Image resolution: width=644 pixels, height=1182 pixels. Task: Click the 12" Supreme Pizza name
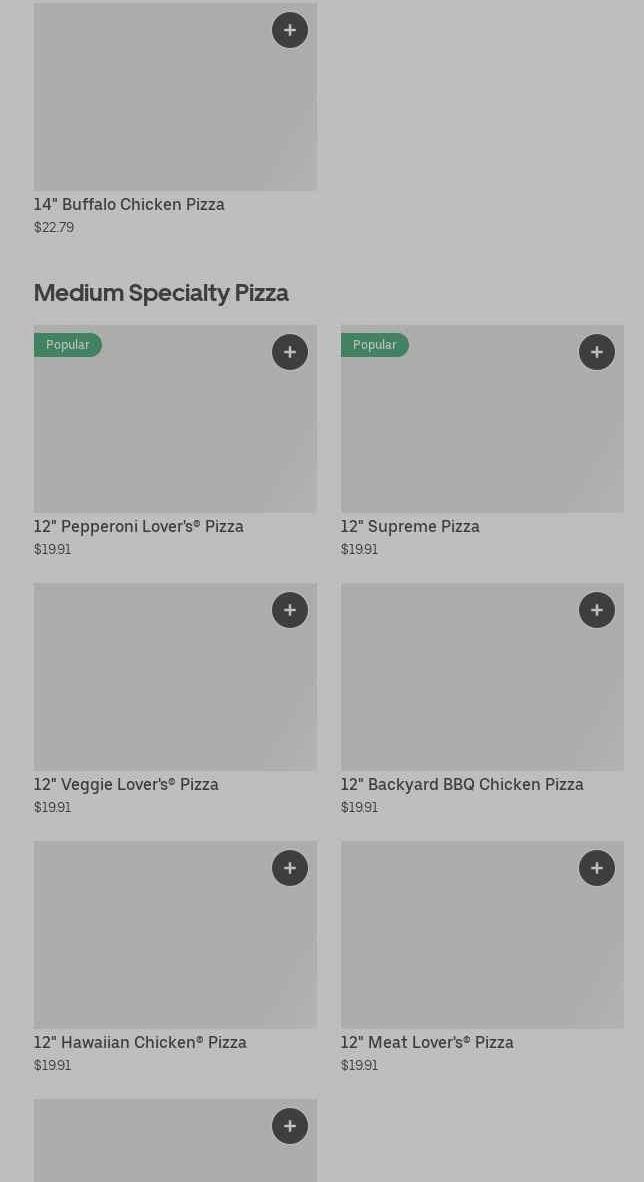tap(410, 527)
